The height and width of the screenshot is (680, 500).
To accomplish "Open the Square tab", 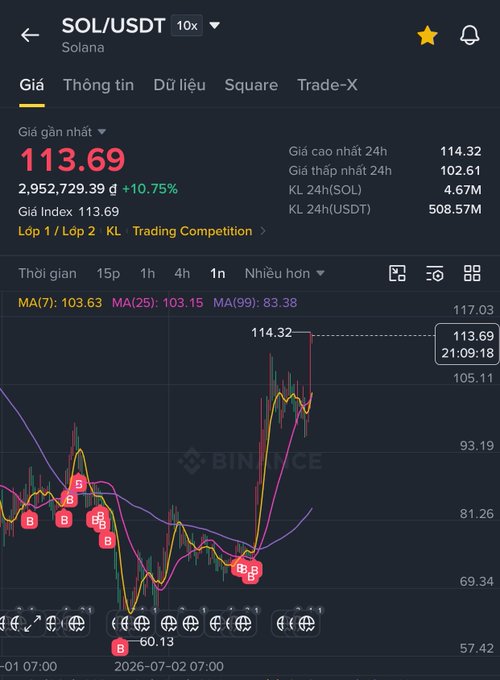I will click(251, 85).
